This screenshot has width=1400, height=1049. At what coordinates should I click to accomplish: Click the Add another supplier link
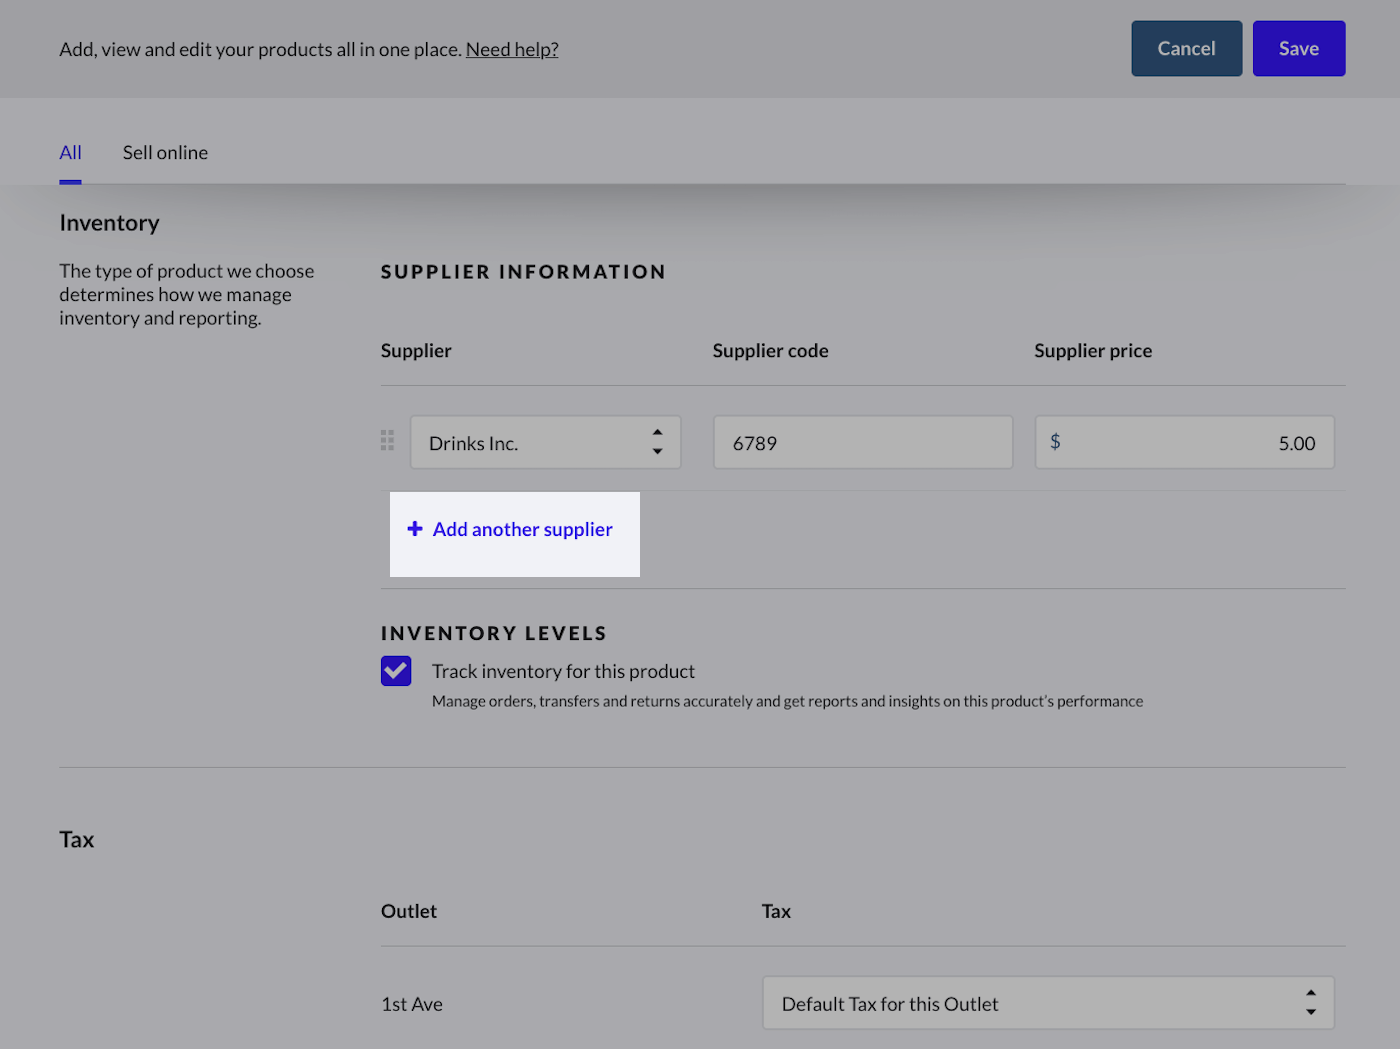pyautogui.click(x=522, y=530)
